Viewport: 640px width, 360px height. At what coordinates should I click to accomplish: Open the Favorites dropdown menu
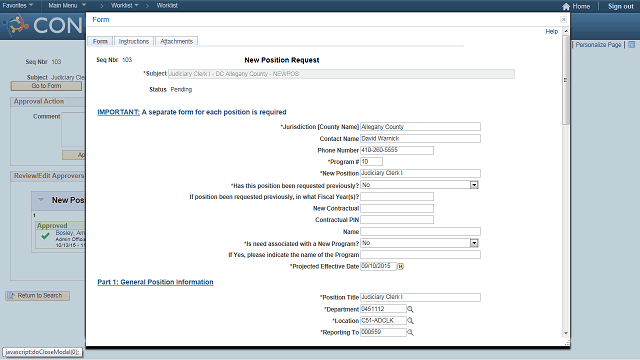point(18,5)
